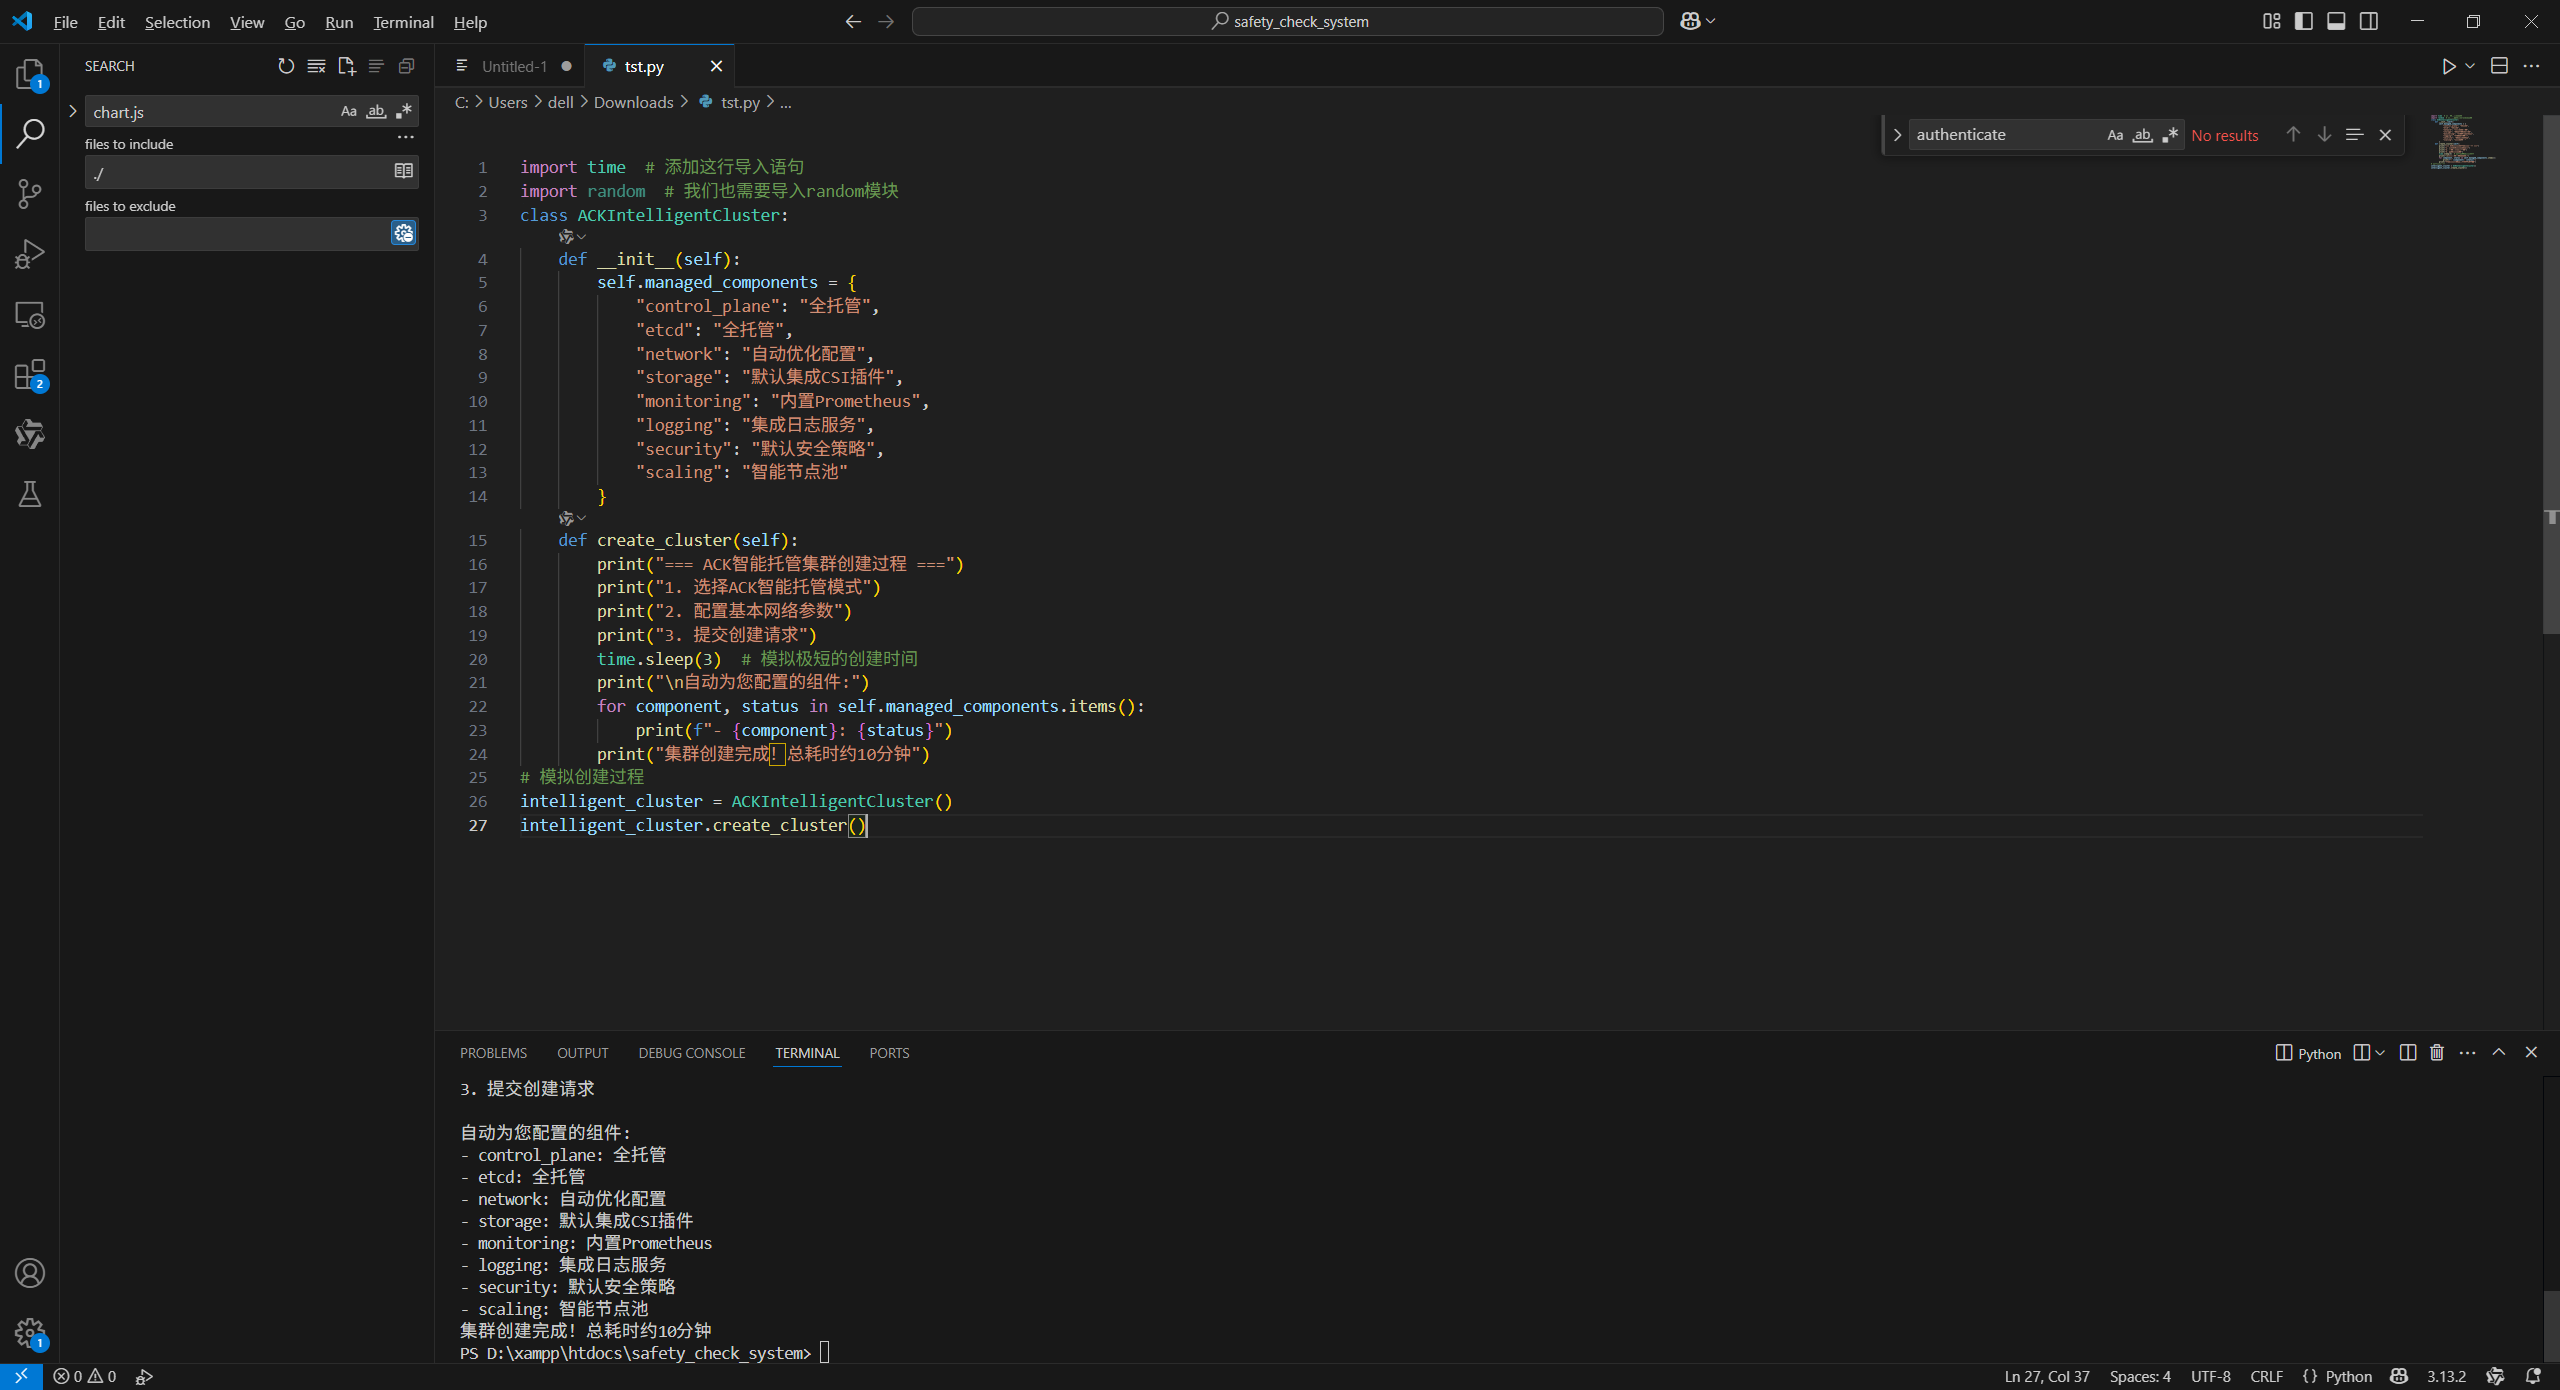Toggle Find in Selection
2560x1390 pixels.
(2354, 134)
